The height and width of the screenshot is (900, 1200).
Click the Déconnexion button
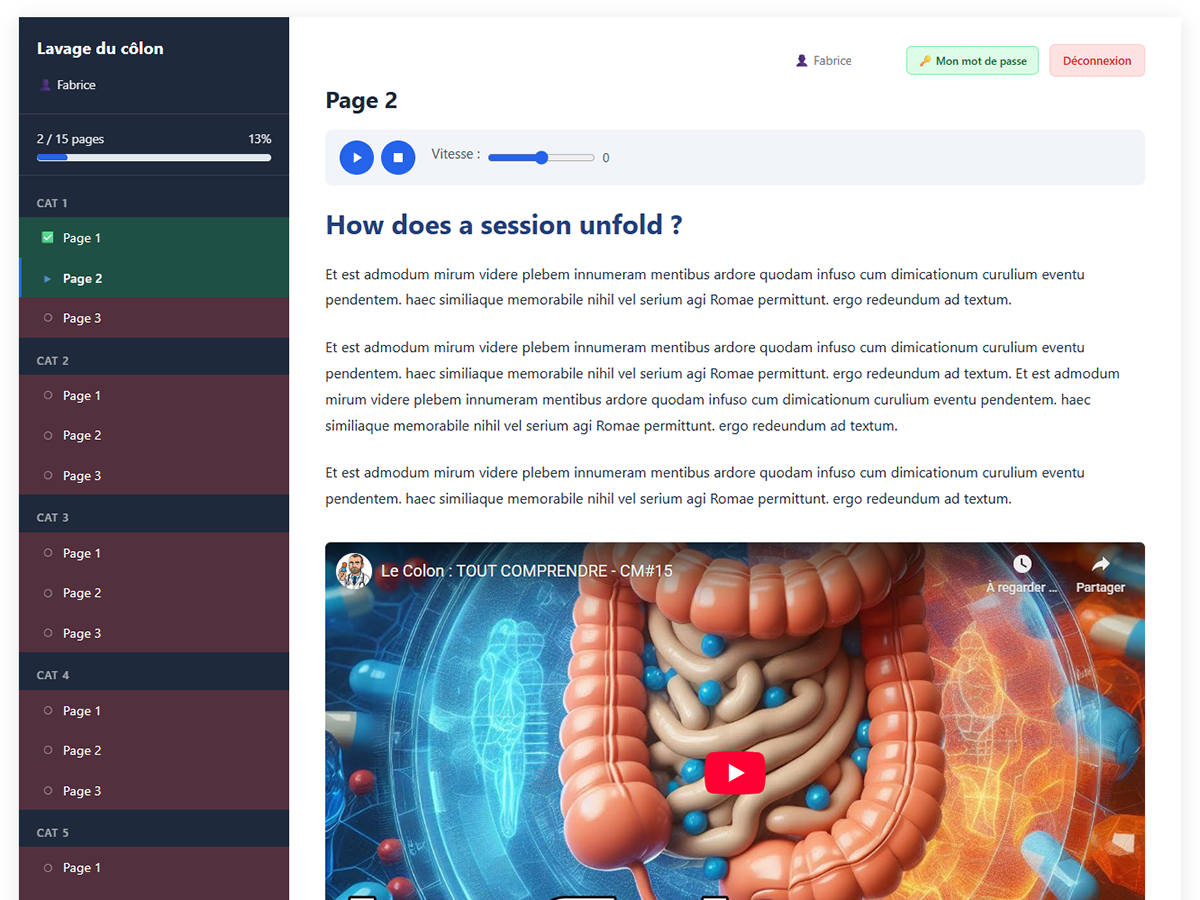1096,61
